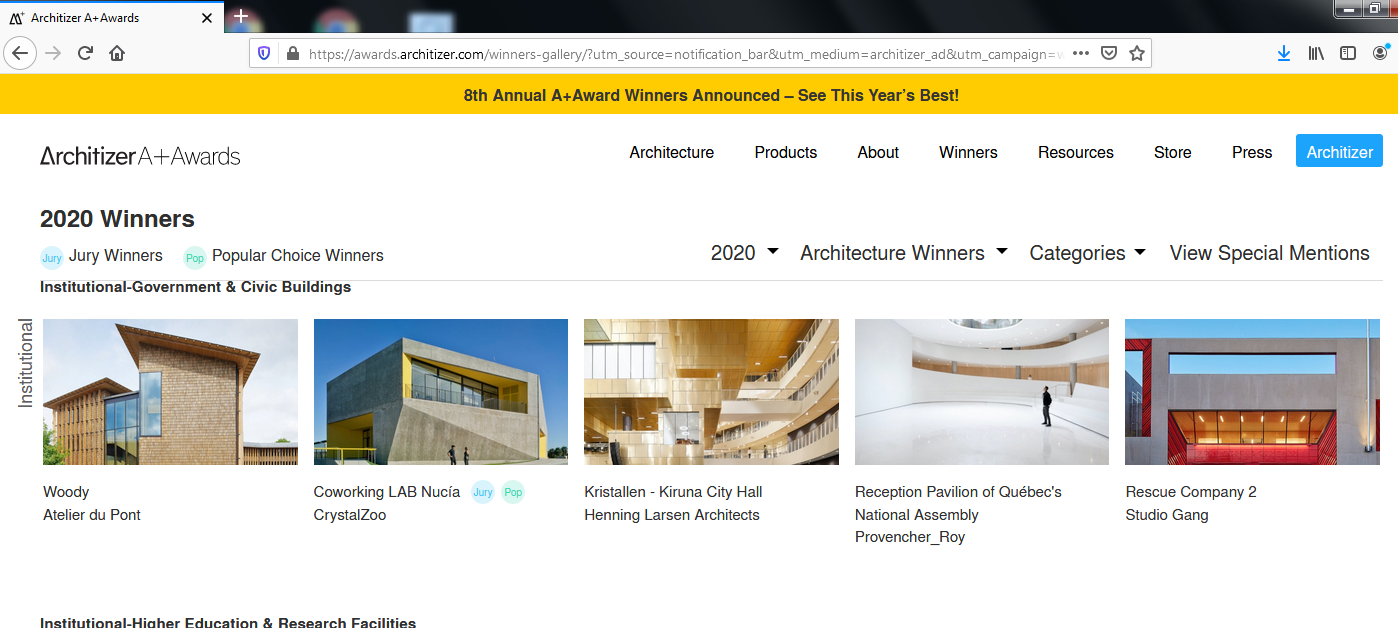Open the Québec National Assembly pavilion image

(982, 392)
